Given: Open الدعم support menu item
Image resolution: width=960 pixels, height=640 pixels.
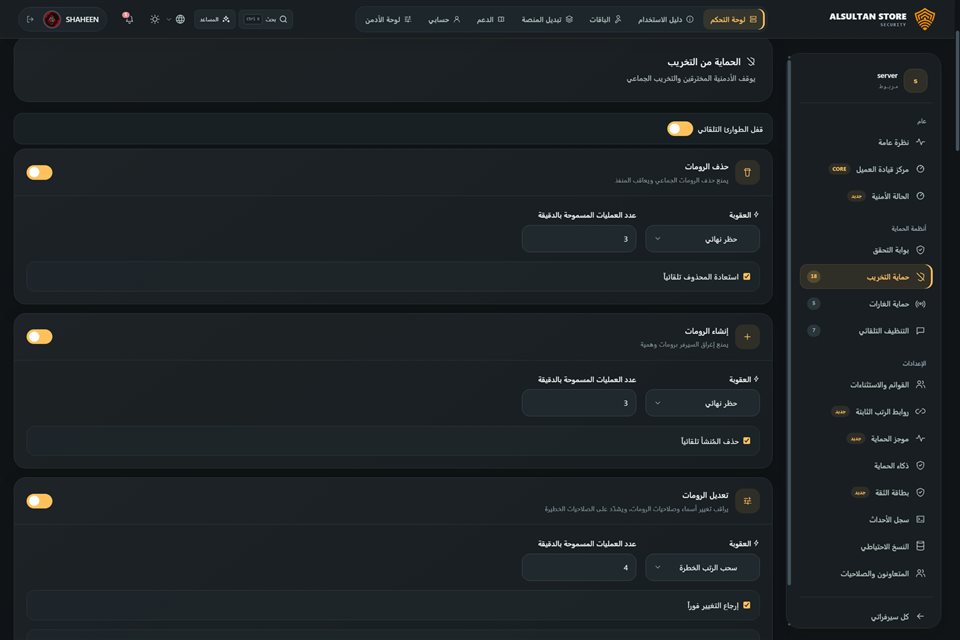Looking at the screenshot, I should (x=490, y=20).
